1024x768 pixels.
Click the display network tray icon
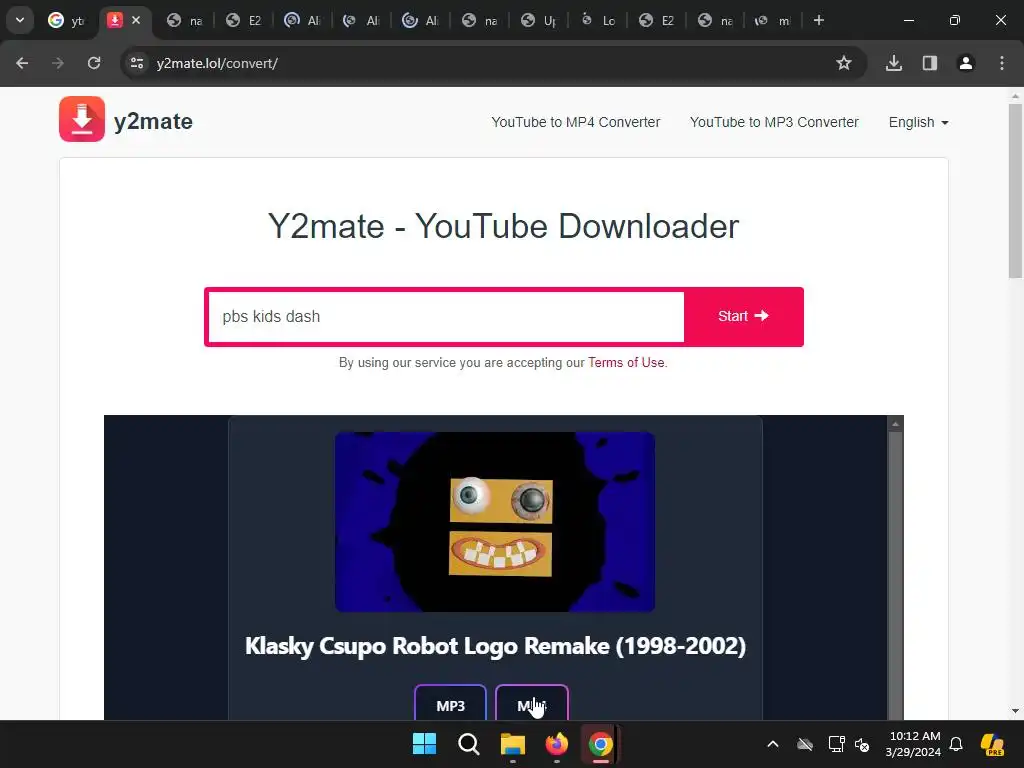click(x=837, y=744)
